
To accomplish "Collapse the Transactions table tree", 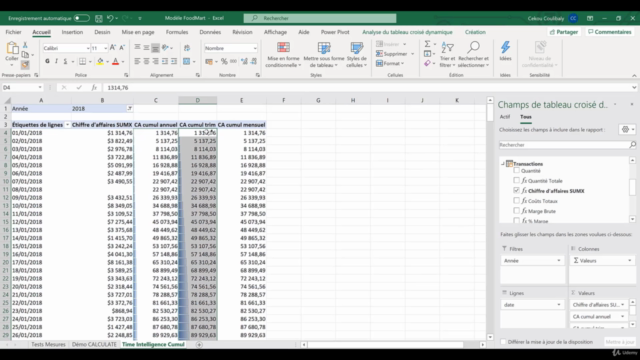I will point(503,163).
